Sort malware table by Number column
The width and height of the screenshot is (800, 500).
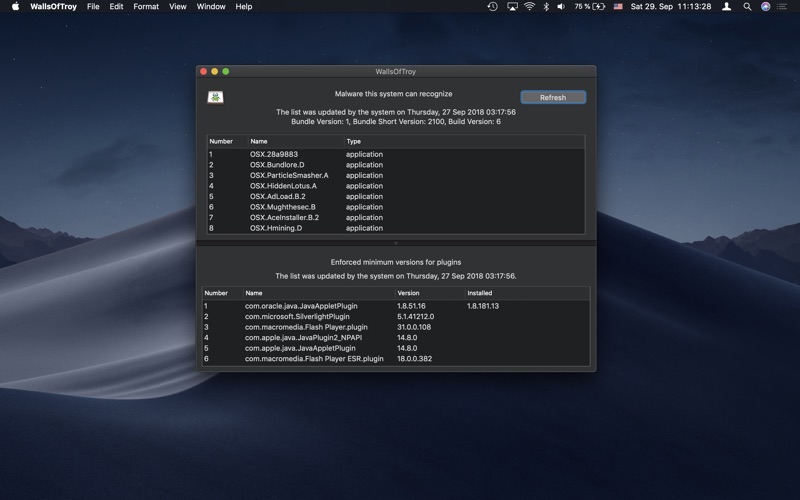click(227, 141)
